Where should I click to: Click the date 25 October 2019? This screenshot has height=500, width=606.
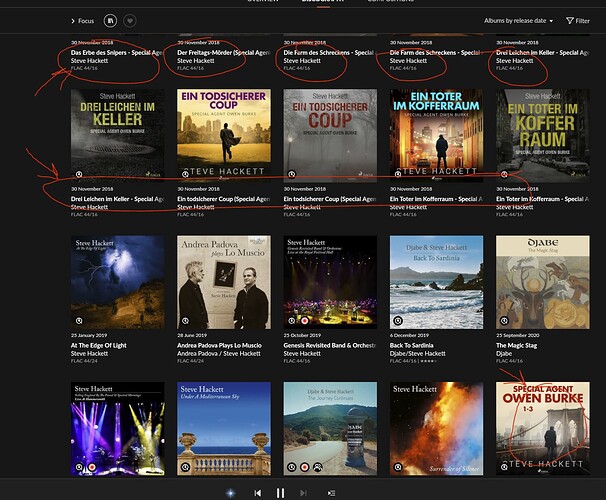pos(302,335)
